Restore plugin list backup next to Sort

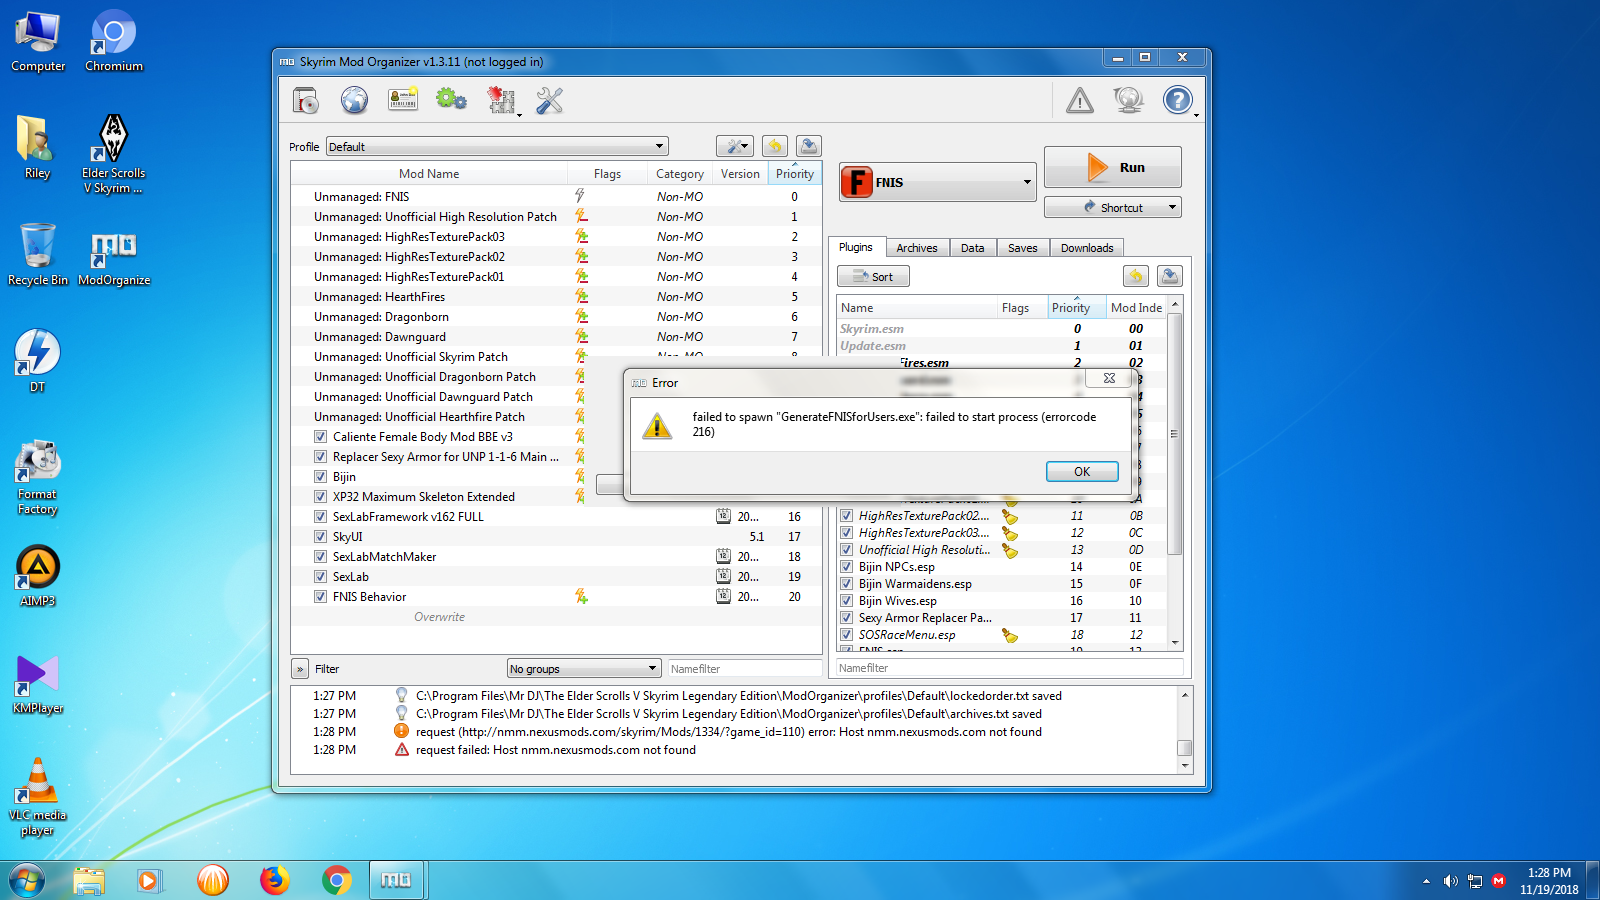[x=1135, y=276]
